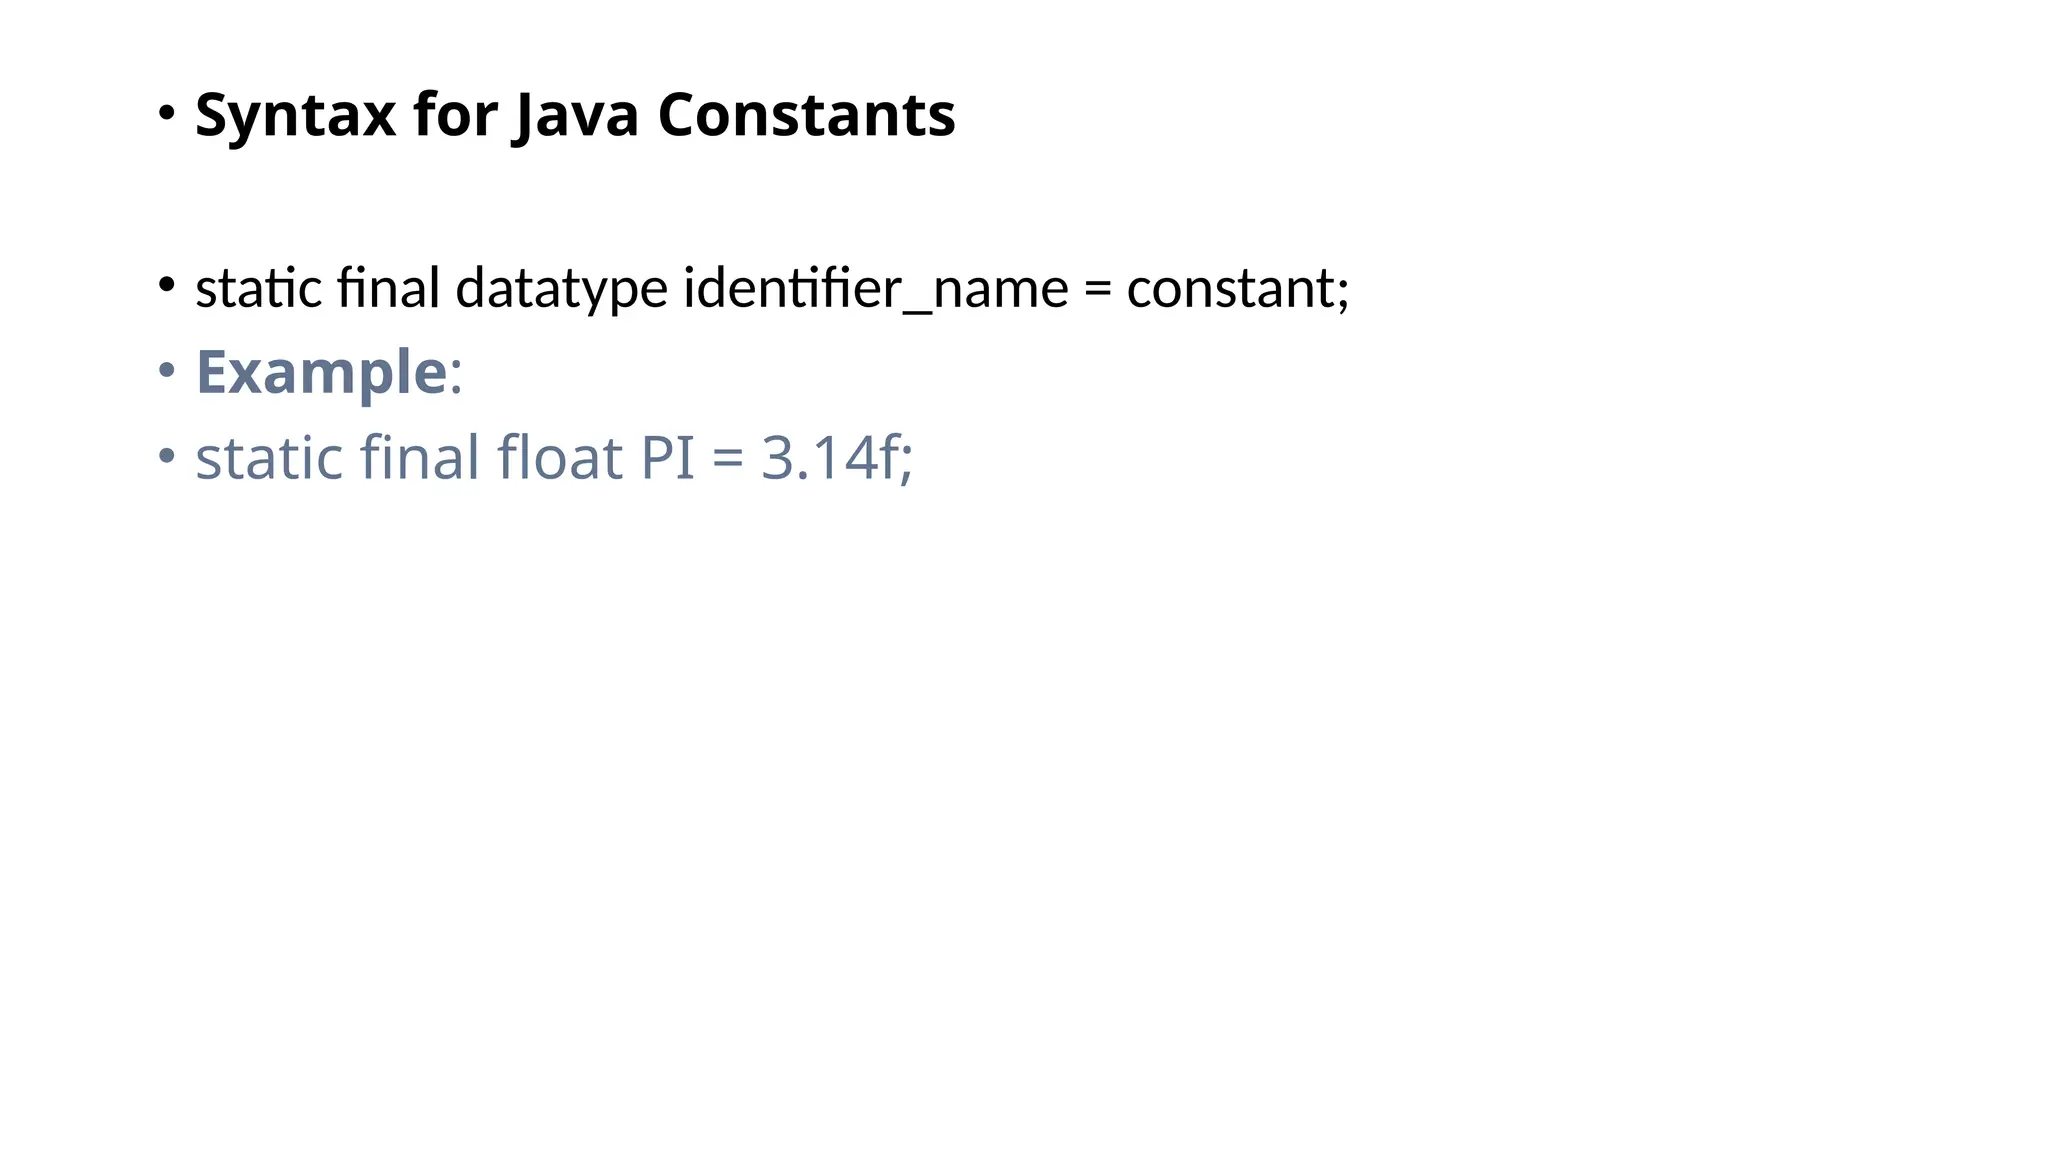Click the bullet before the title line

[x=167, y=111]
